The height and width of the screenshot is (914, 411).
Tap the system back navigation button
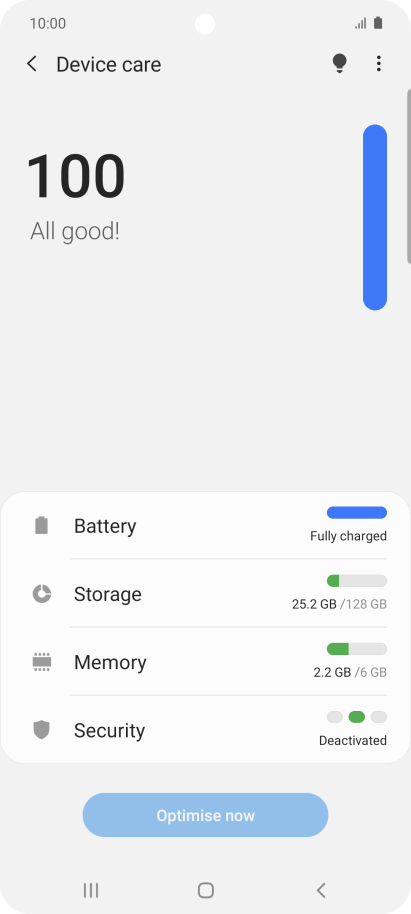320,890
